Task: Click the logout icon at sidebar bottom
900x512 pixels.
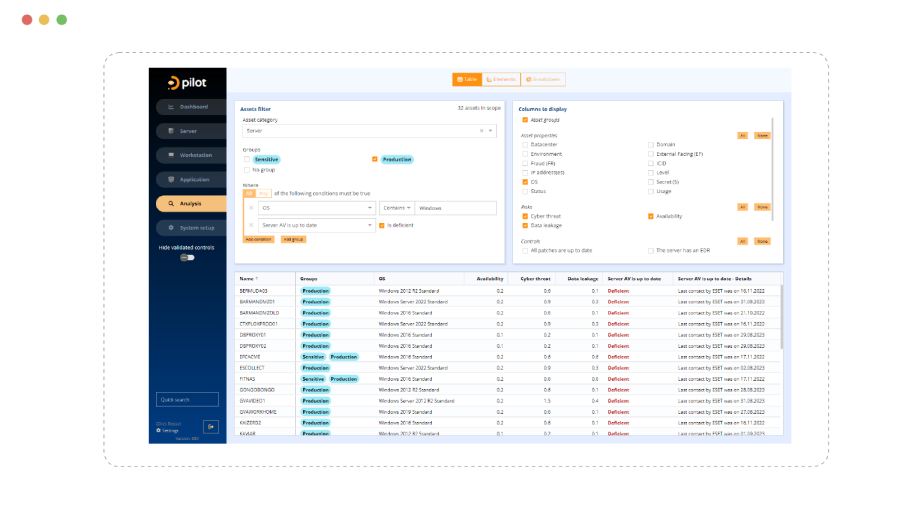Action: 211,427
